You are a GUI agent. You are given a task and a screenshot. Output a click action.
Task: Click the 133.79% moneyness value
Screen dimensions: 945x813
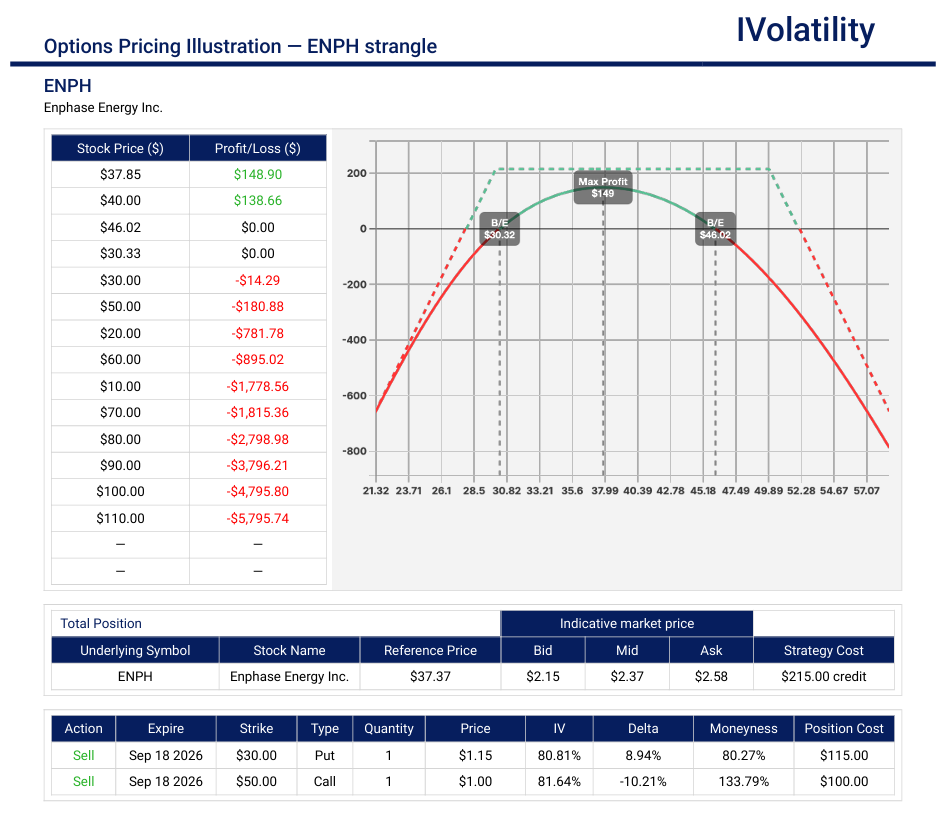pos(744,782)
